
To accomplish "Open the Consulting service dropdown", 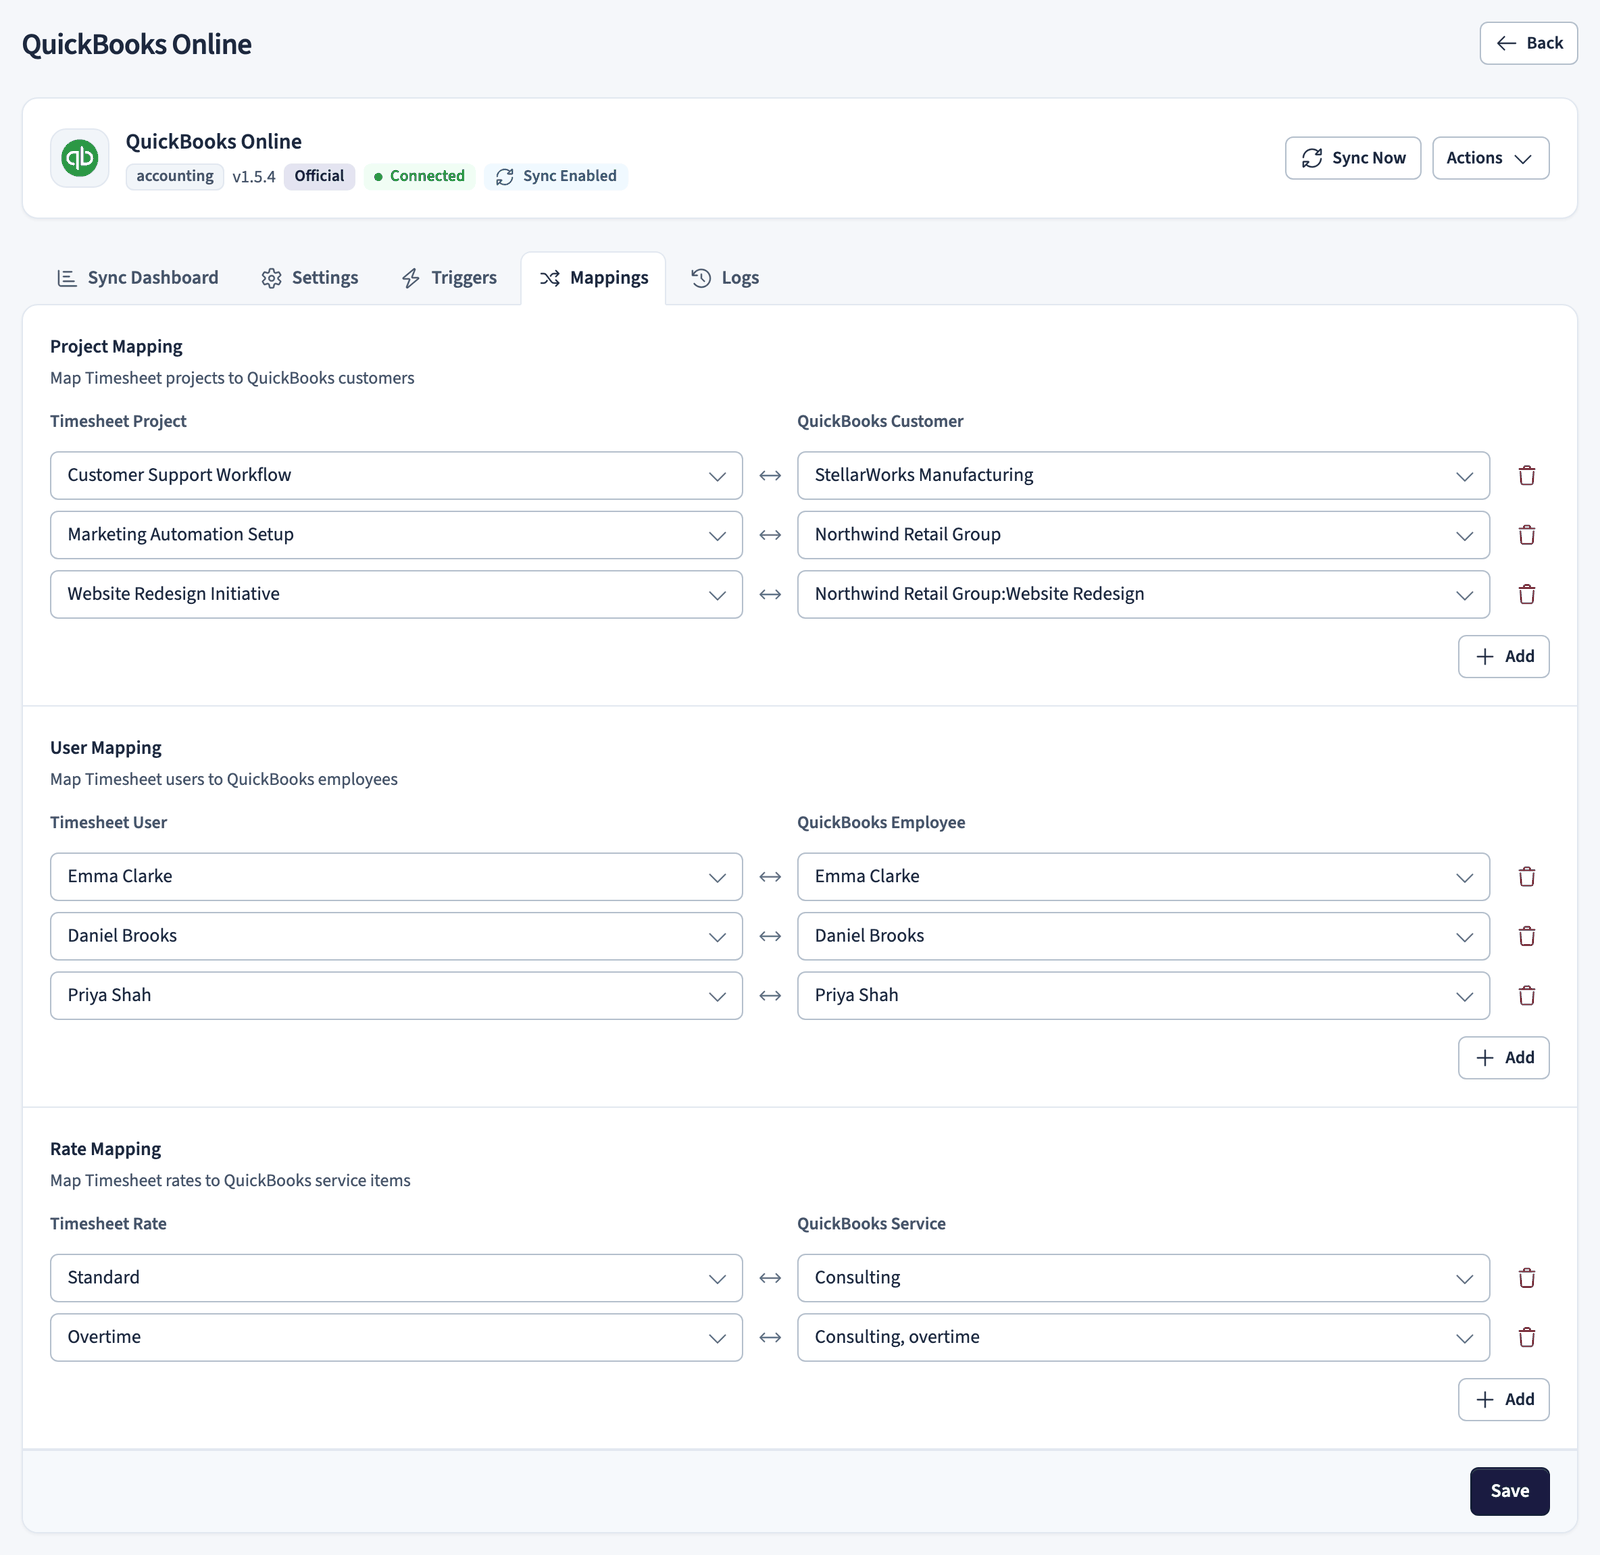I will click(1143, 1278).
